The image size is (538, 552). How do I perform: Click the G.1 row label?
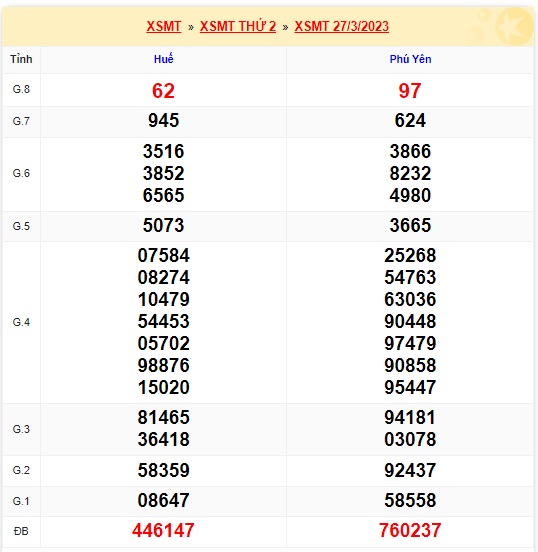point(21,501)
